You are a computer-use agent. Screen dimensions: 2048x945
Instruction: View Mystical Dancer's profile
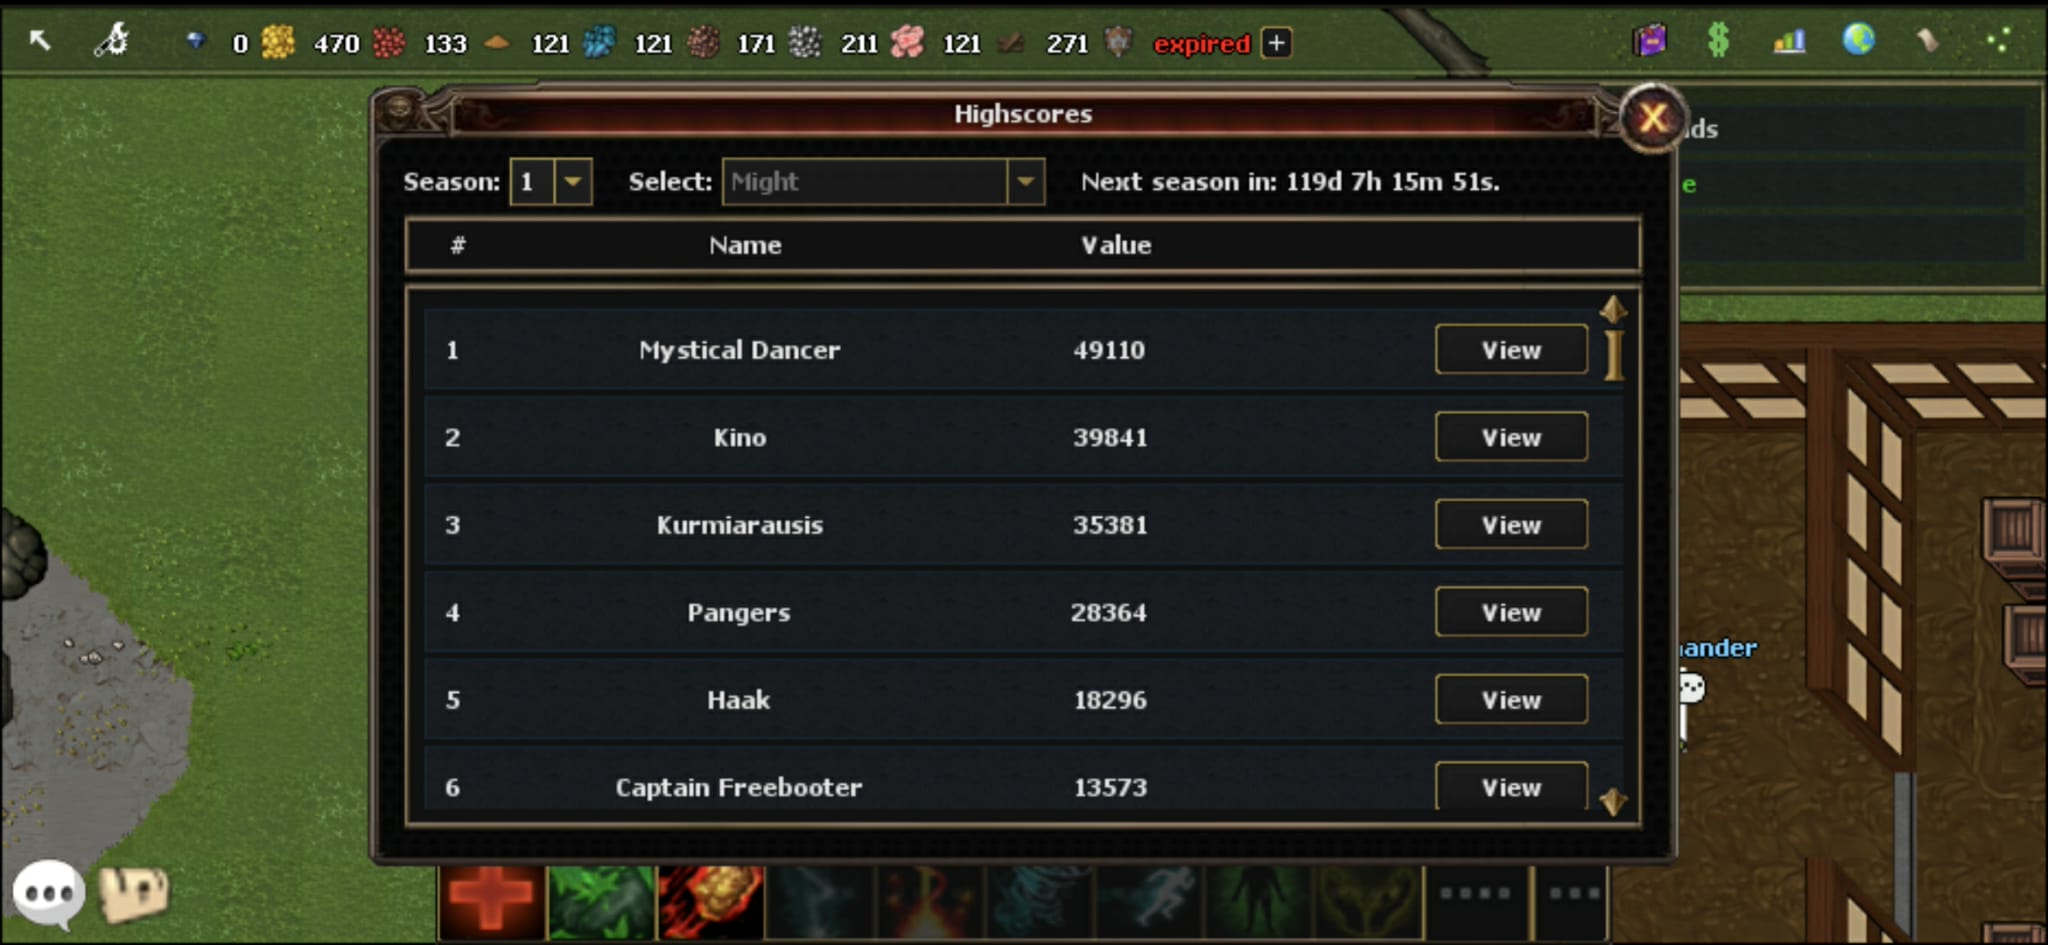coord(1511,350)
